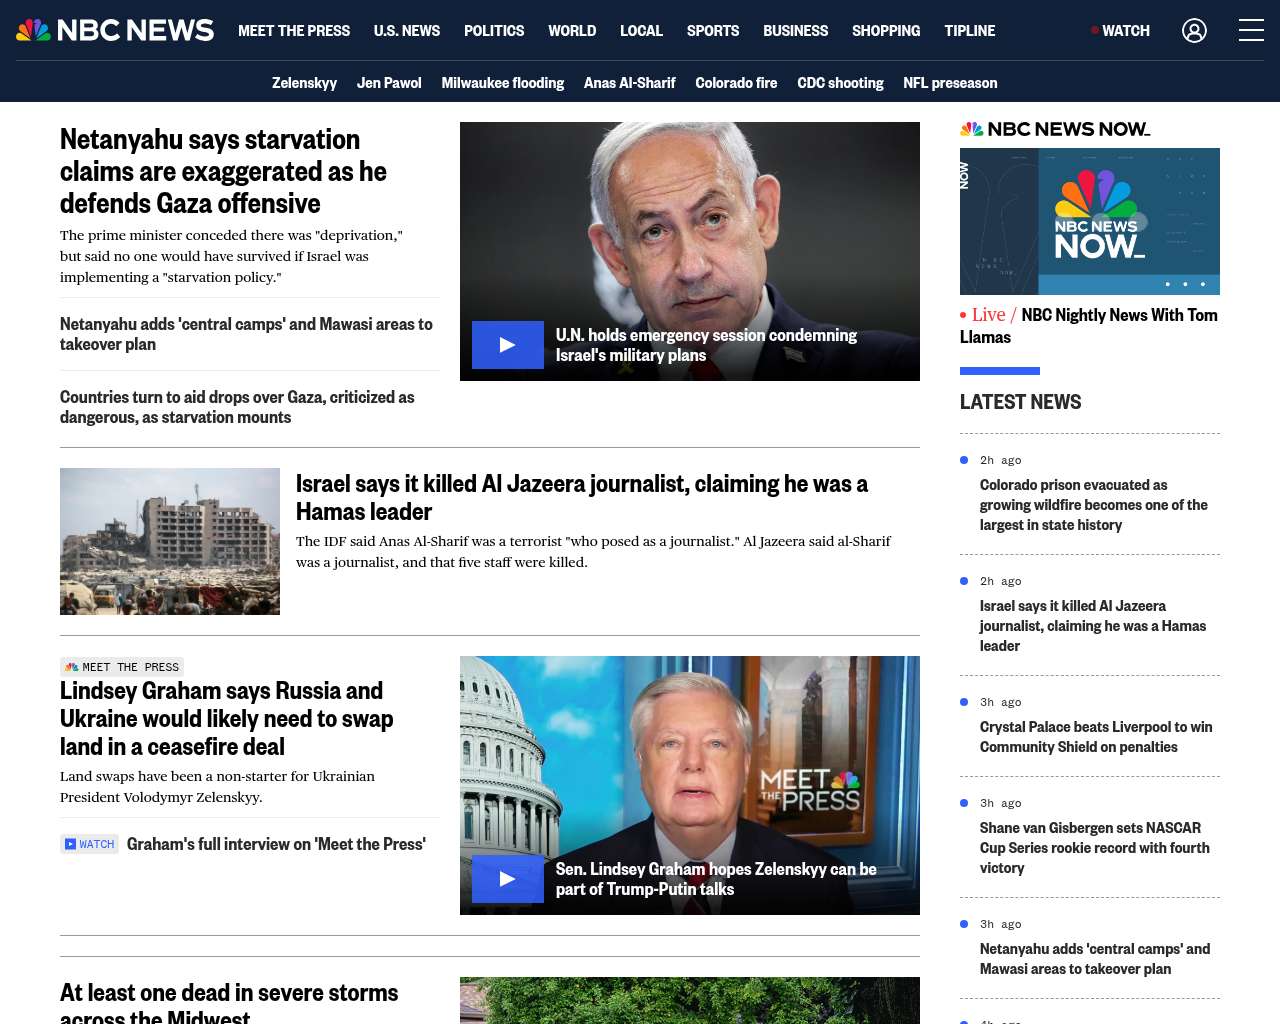Click the NBC News Now header logo
1280x1024 pixels.
click(x=1055, y=129)
